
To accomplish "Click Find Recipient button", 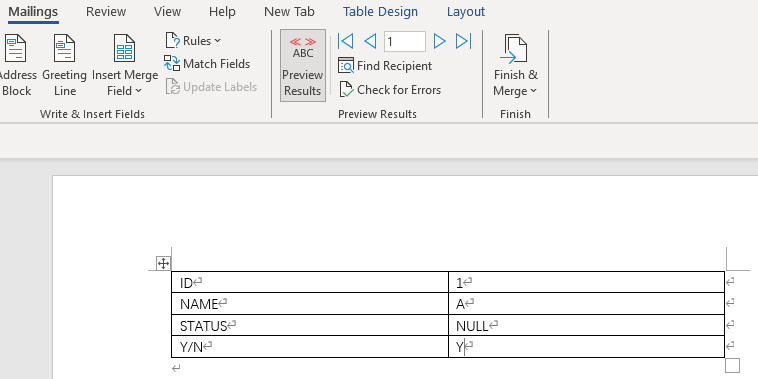I will coord(385,66).
